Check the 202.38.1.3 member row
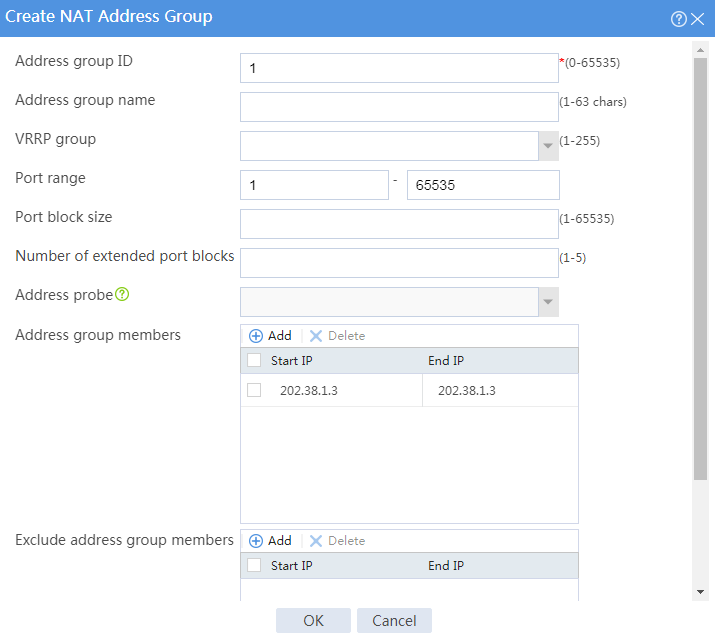The width and height of the screenshot is (715, 636). [x=254, y=390]
